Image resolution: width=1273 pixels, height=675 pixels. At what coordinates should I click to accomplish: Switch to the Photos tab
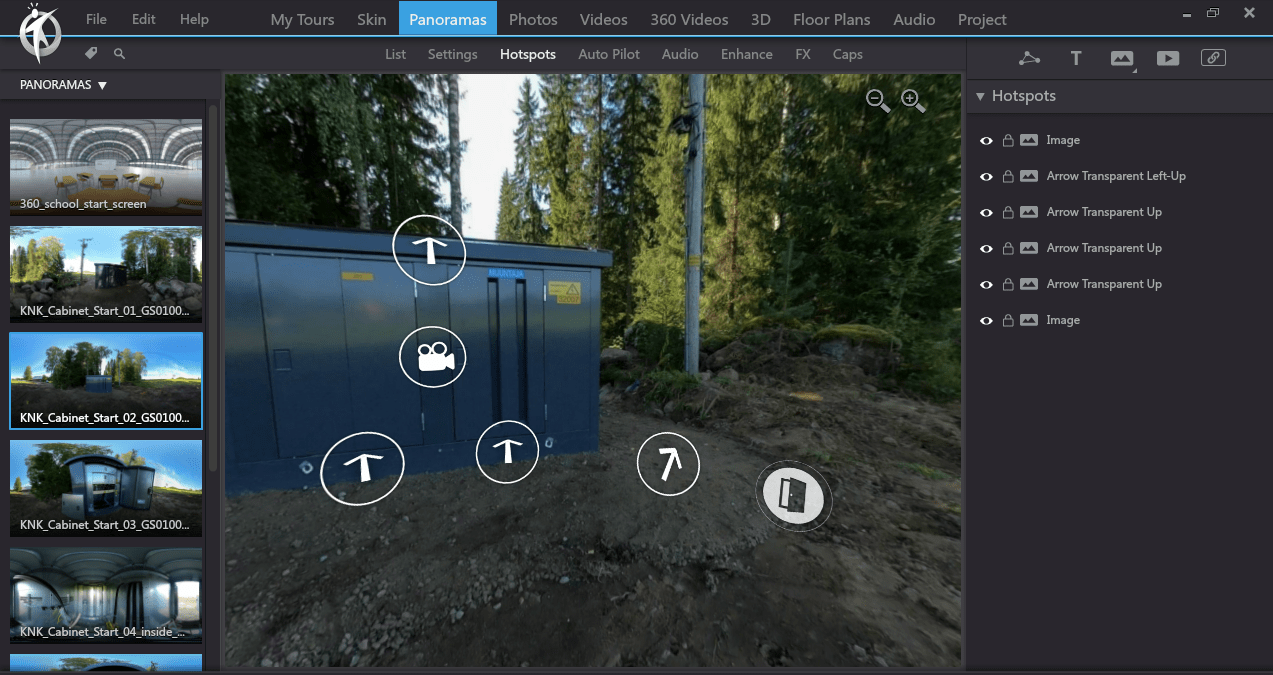point(533,19)
